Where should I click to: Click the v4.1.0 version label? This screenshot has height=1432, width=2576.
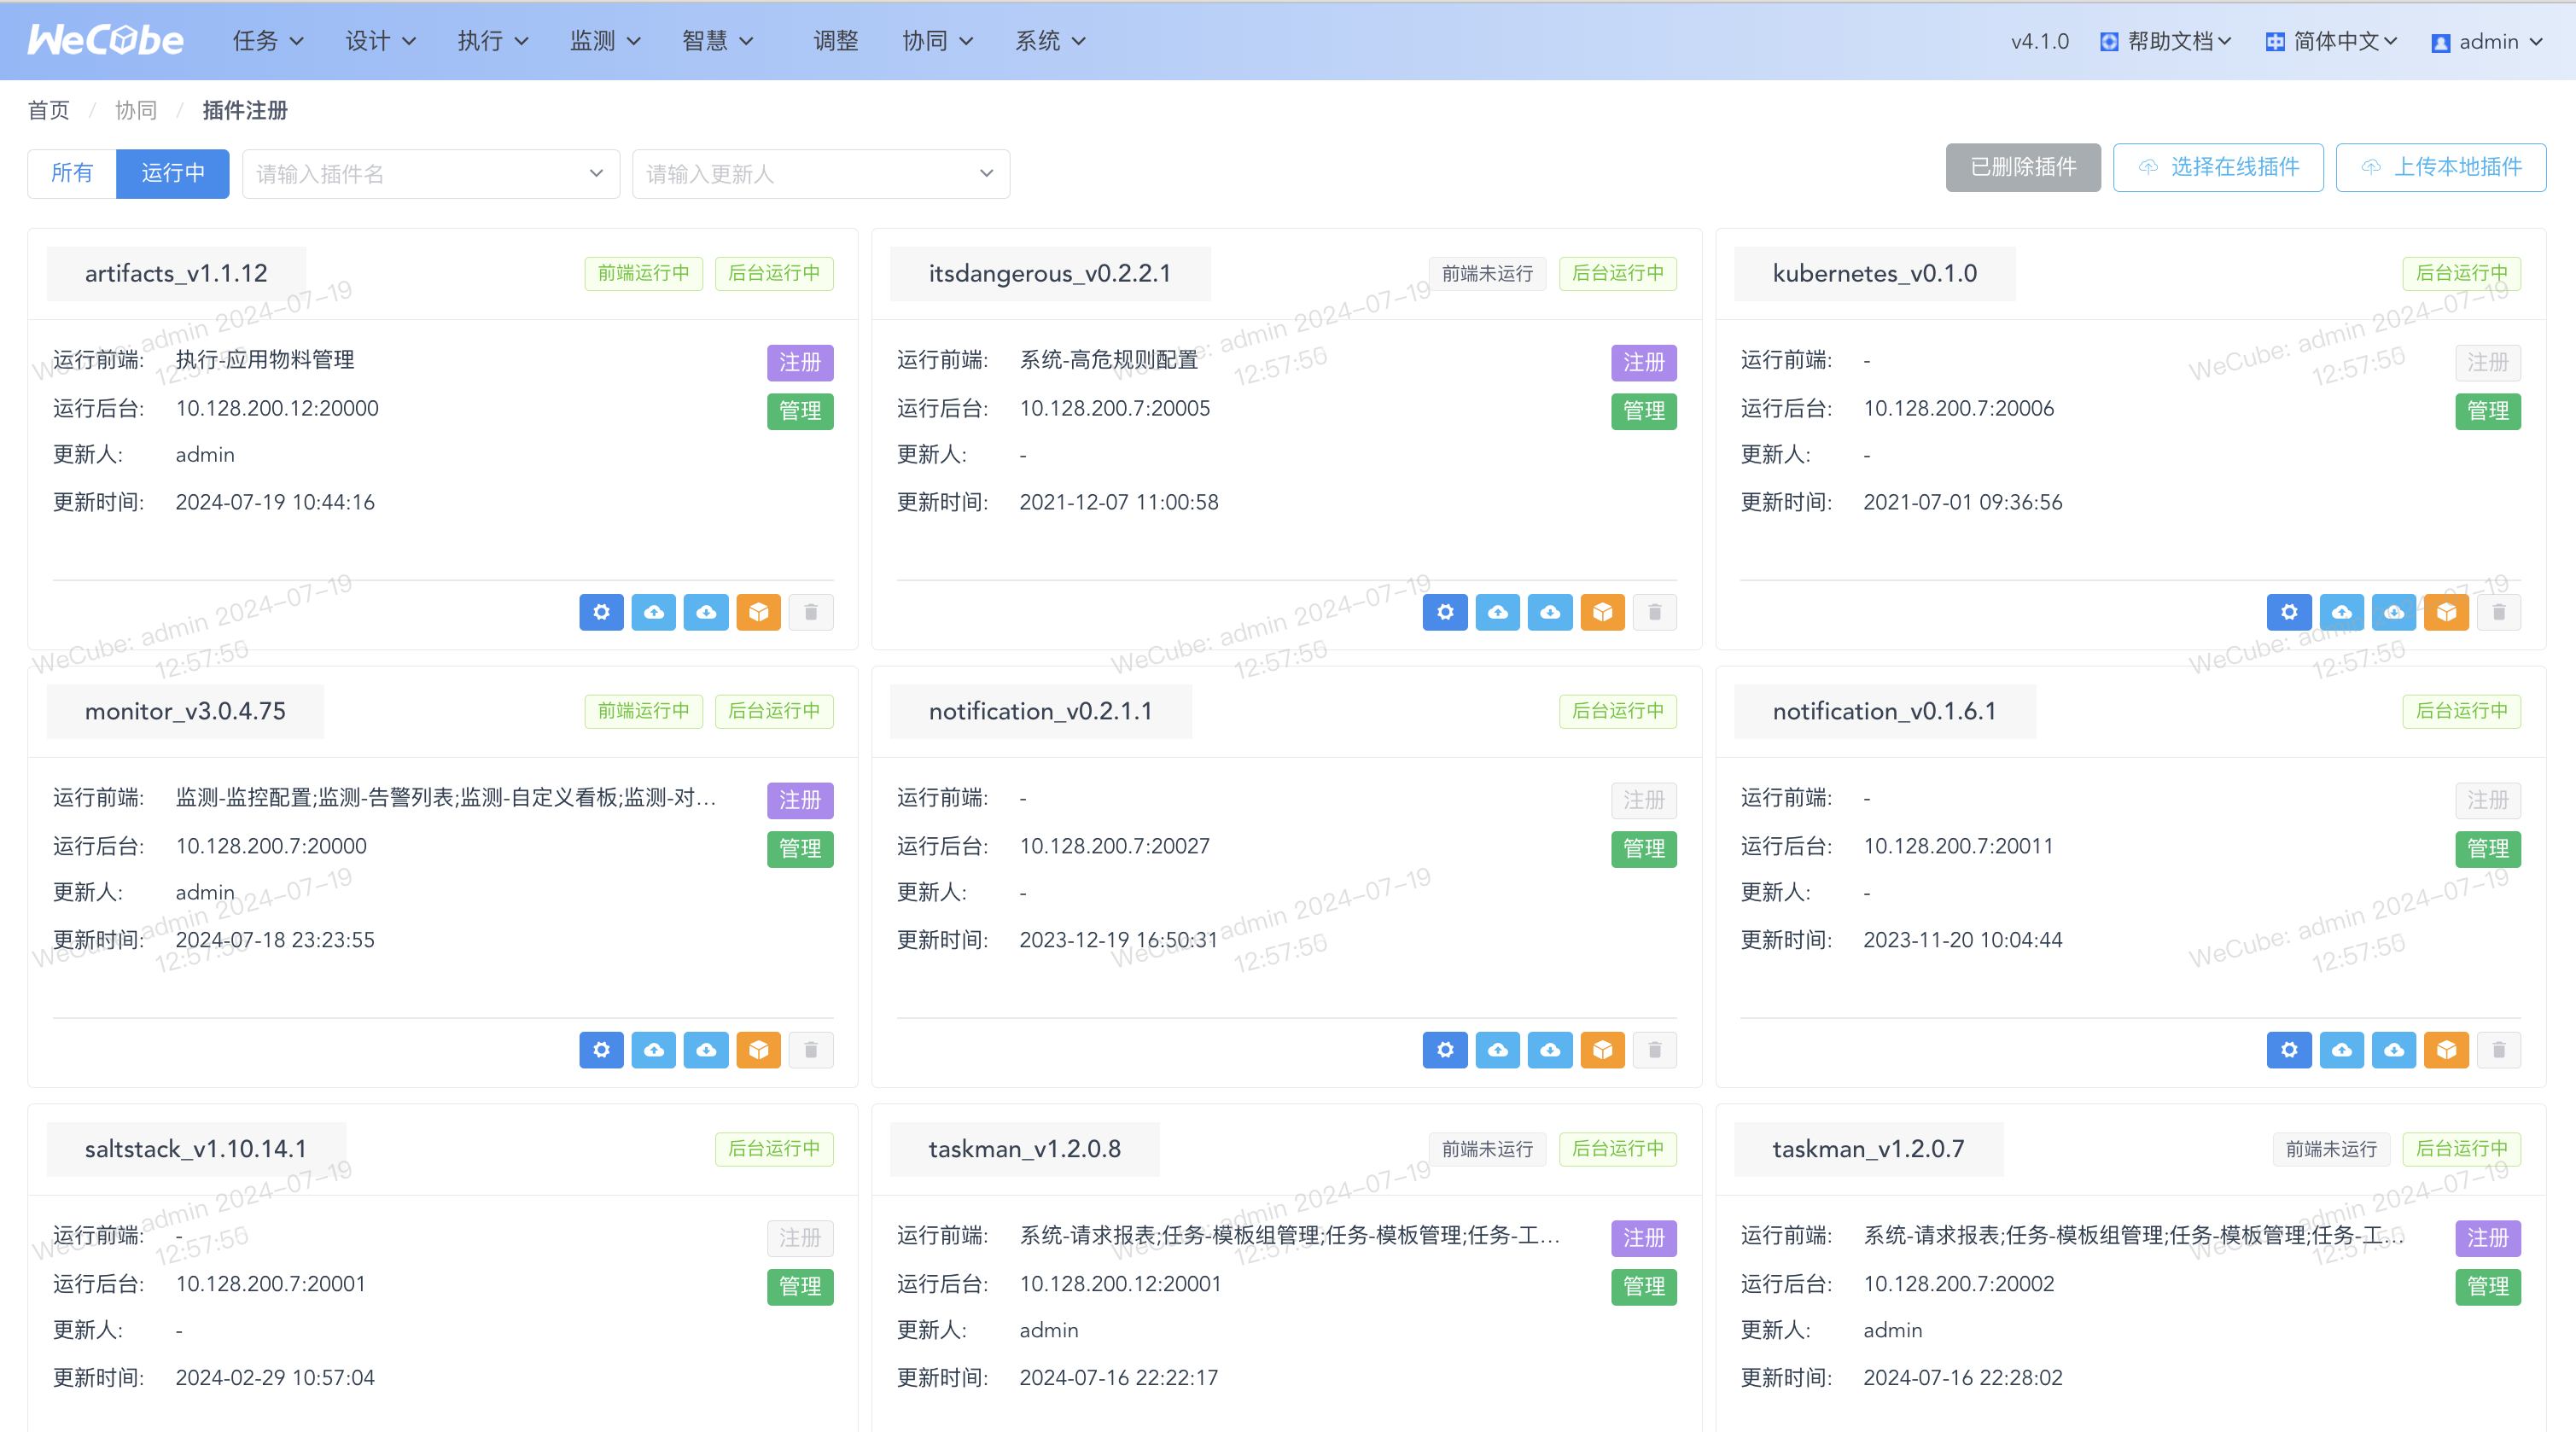tap(2040, 41)
